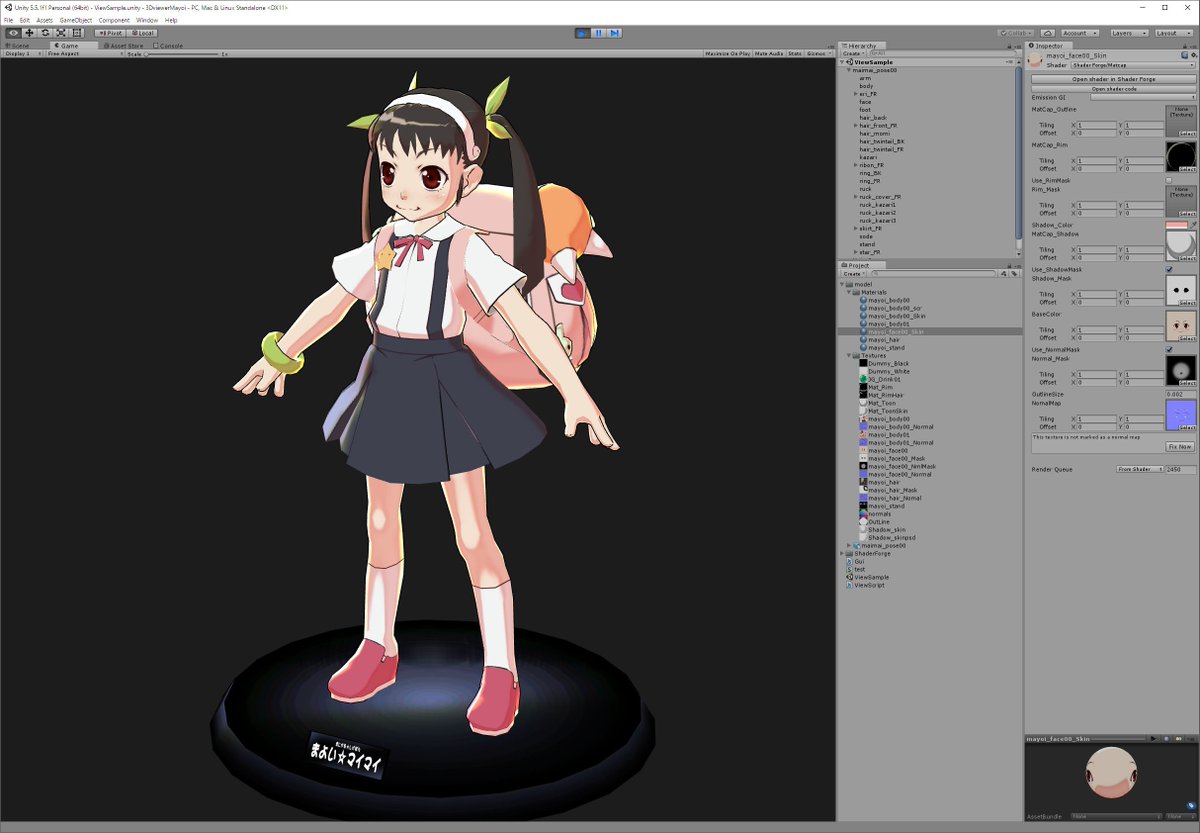Screen dimensions: 1200x833
Task: Open Render Queue From Shader dropdown
Action: point(1139,469)
